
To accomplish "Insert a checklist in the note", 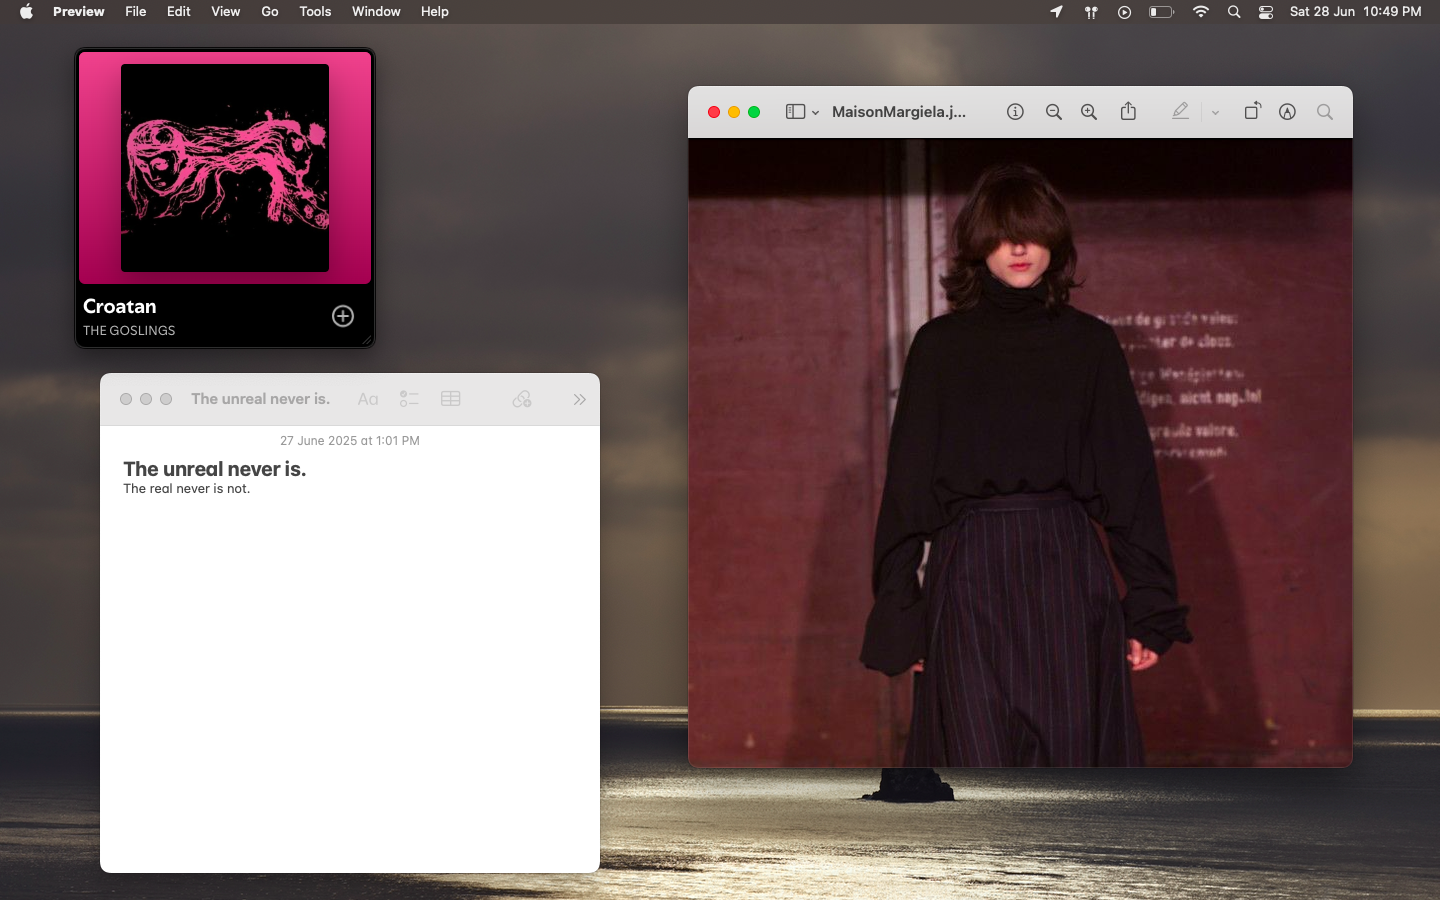I will 409,399.
